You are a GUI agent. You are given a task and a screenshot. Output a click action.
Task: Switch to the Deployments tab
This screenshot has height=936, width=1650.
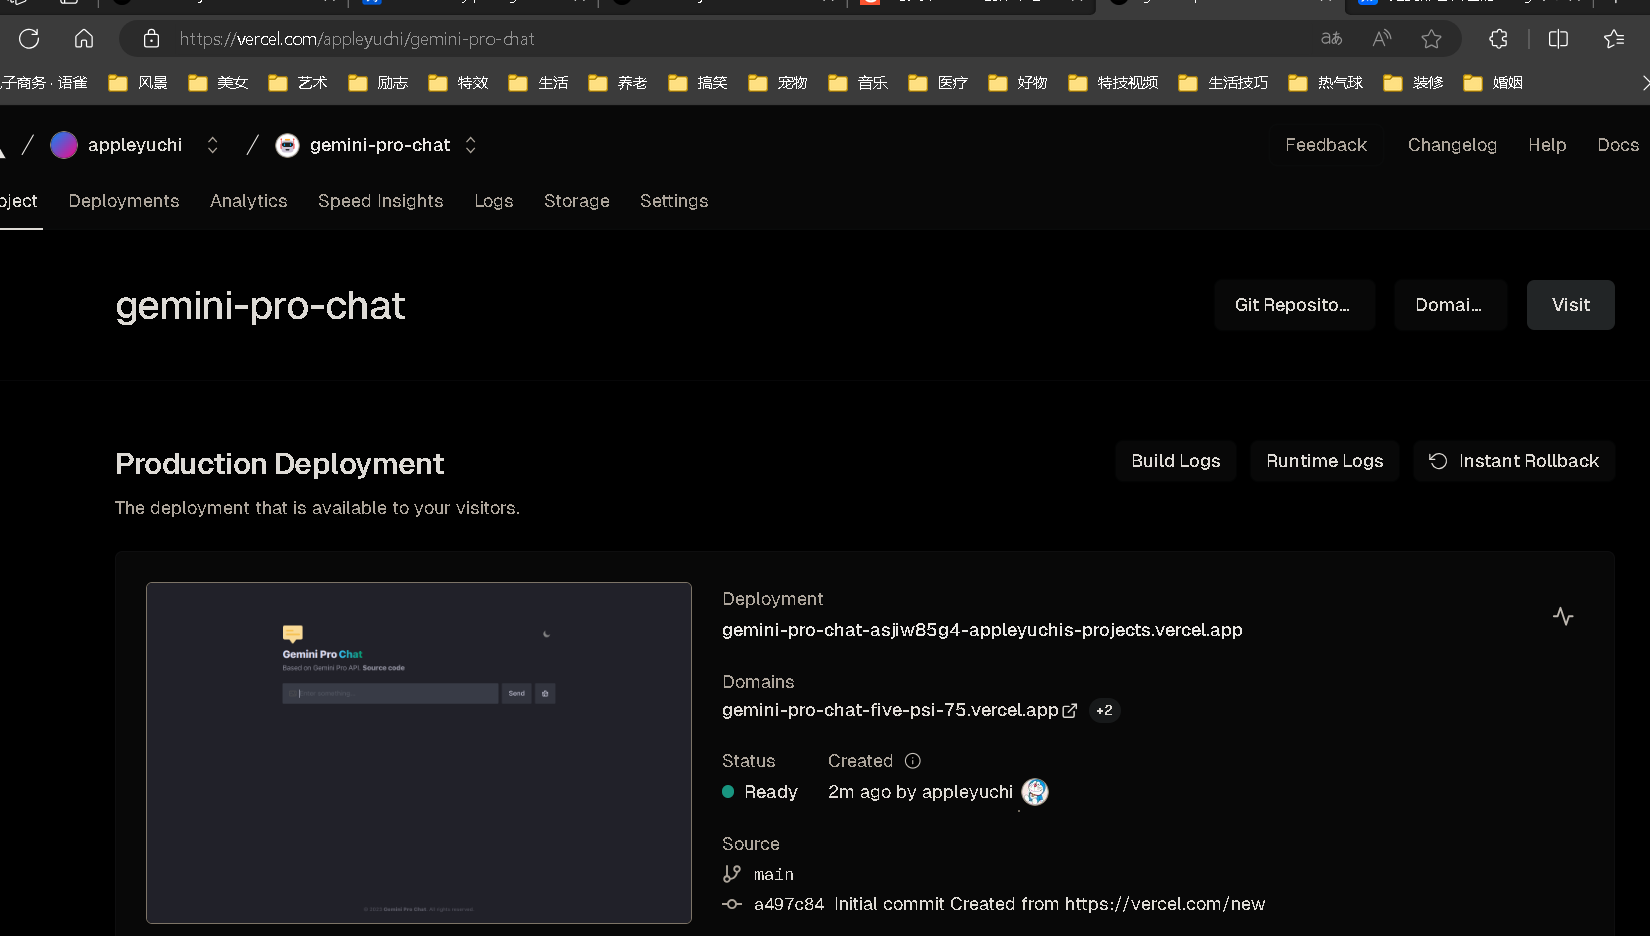pyautogui.click(x=123, y=201)
